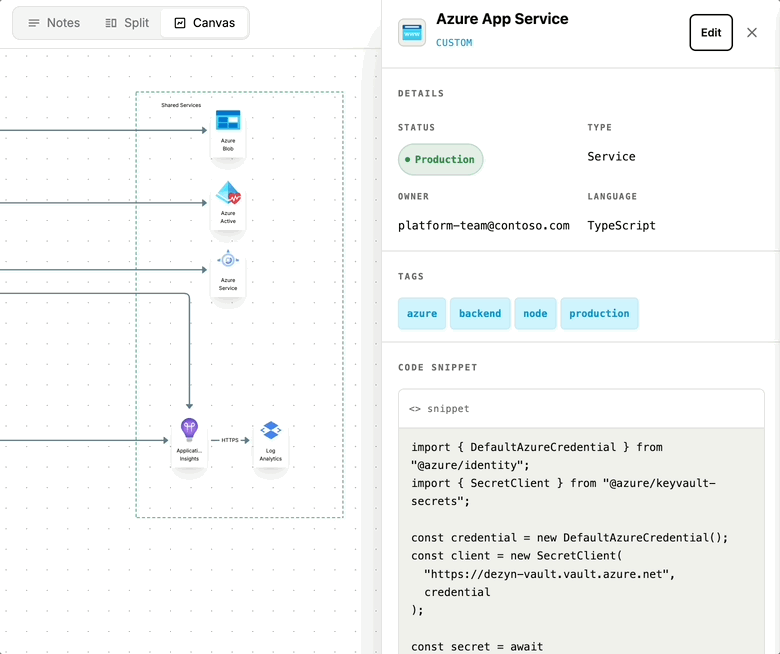Click the CODE SNIPPET section heading
This screenshot has height=654, width=780.
(438, 368)
